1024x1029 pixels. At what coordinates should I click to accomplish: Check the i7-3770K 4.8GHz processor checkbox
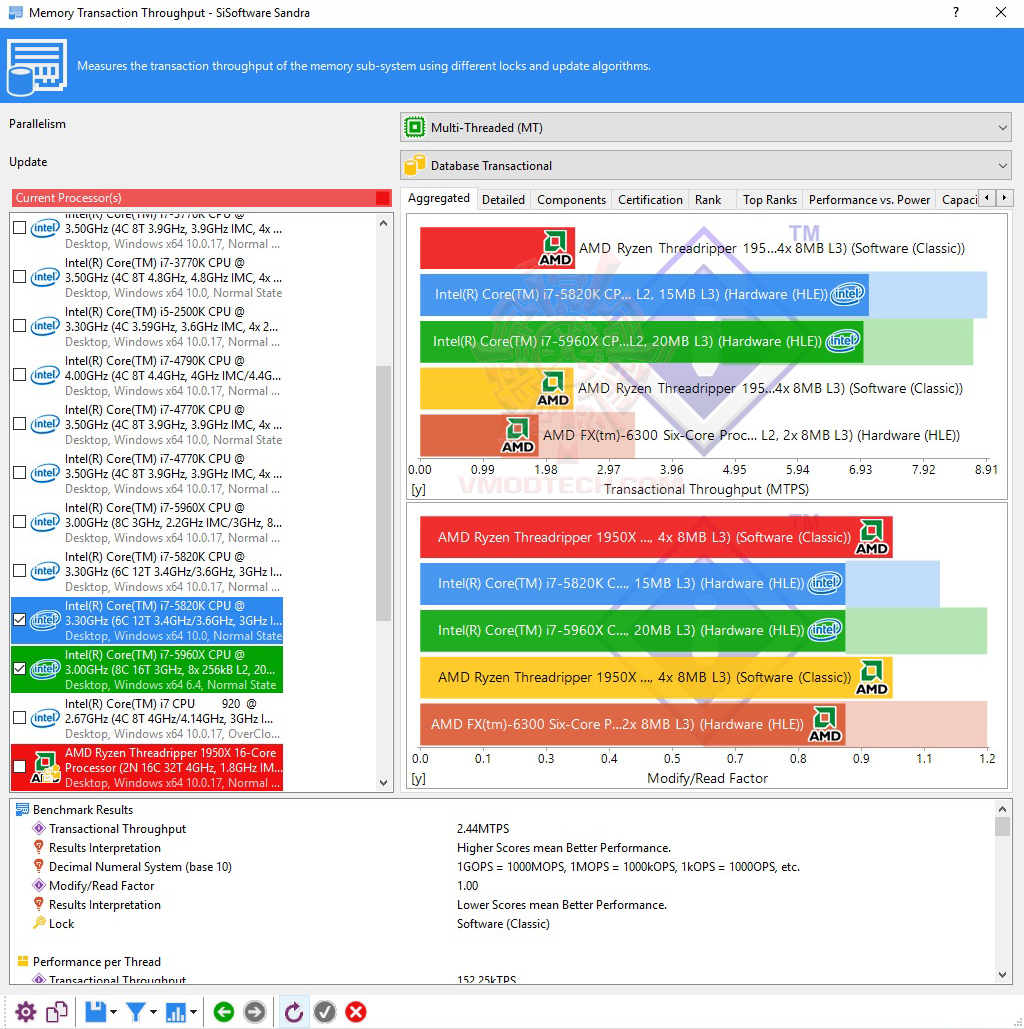tap(20, 277)
